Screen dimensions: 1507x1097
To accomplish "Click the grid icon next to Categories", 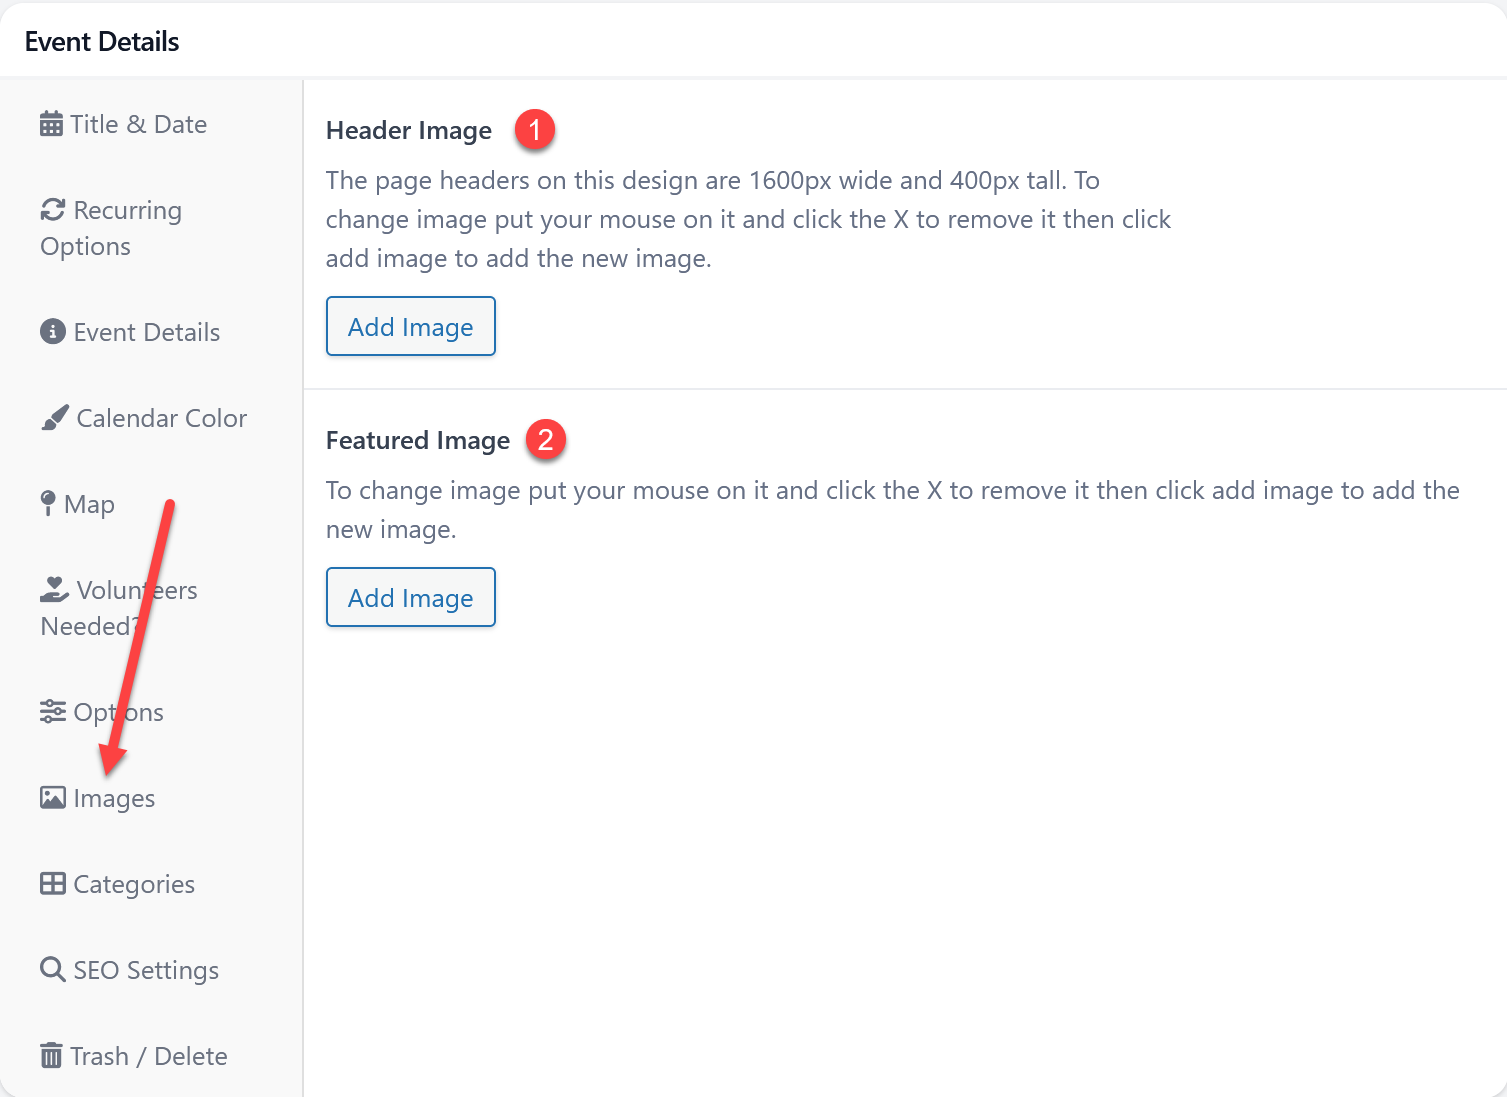I will coord(53,884).
